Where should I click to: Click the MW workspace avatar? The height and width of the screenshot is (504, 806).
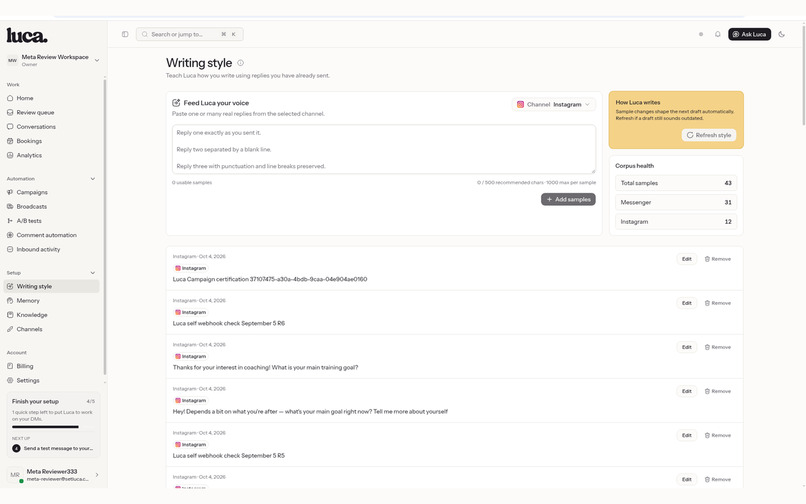click(12, 60)
